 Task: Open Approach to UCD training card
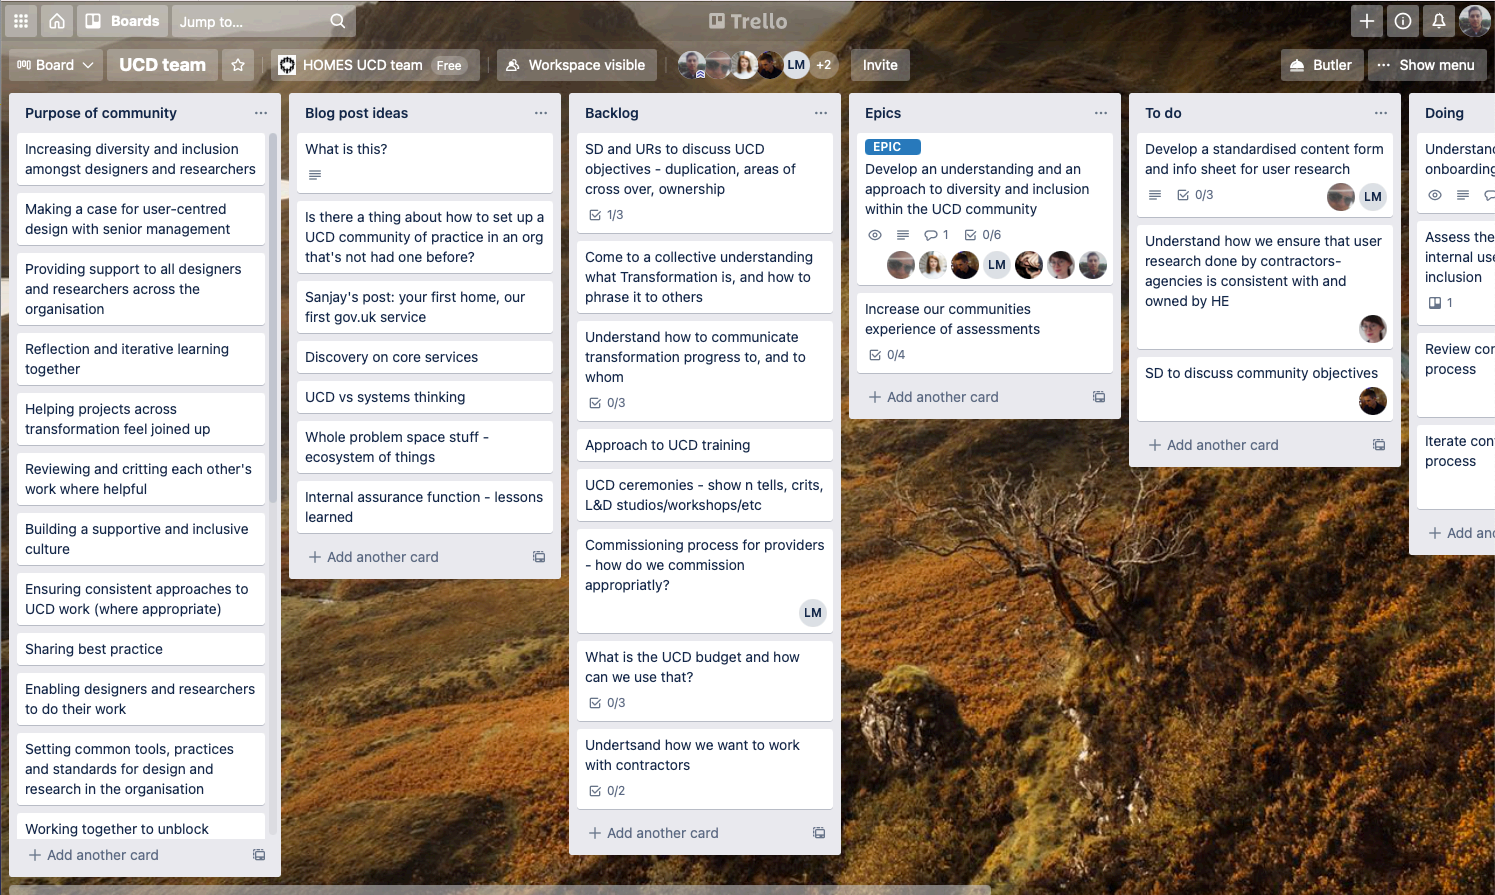pyautogui.click(x=705, y=445)
